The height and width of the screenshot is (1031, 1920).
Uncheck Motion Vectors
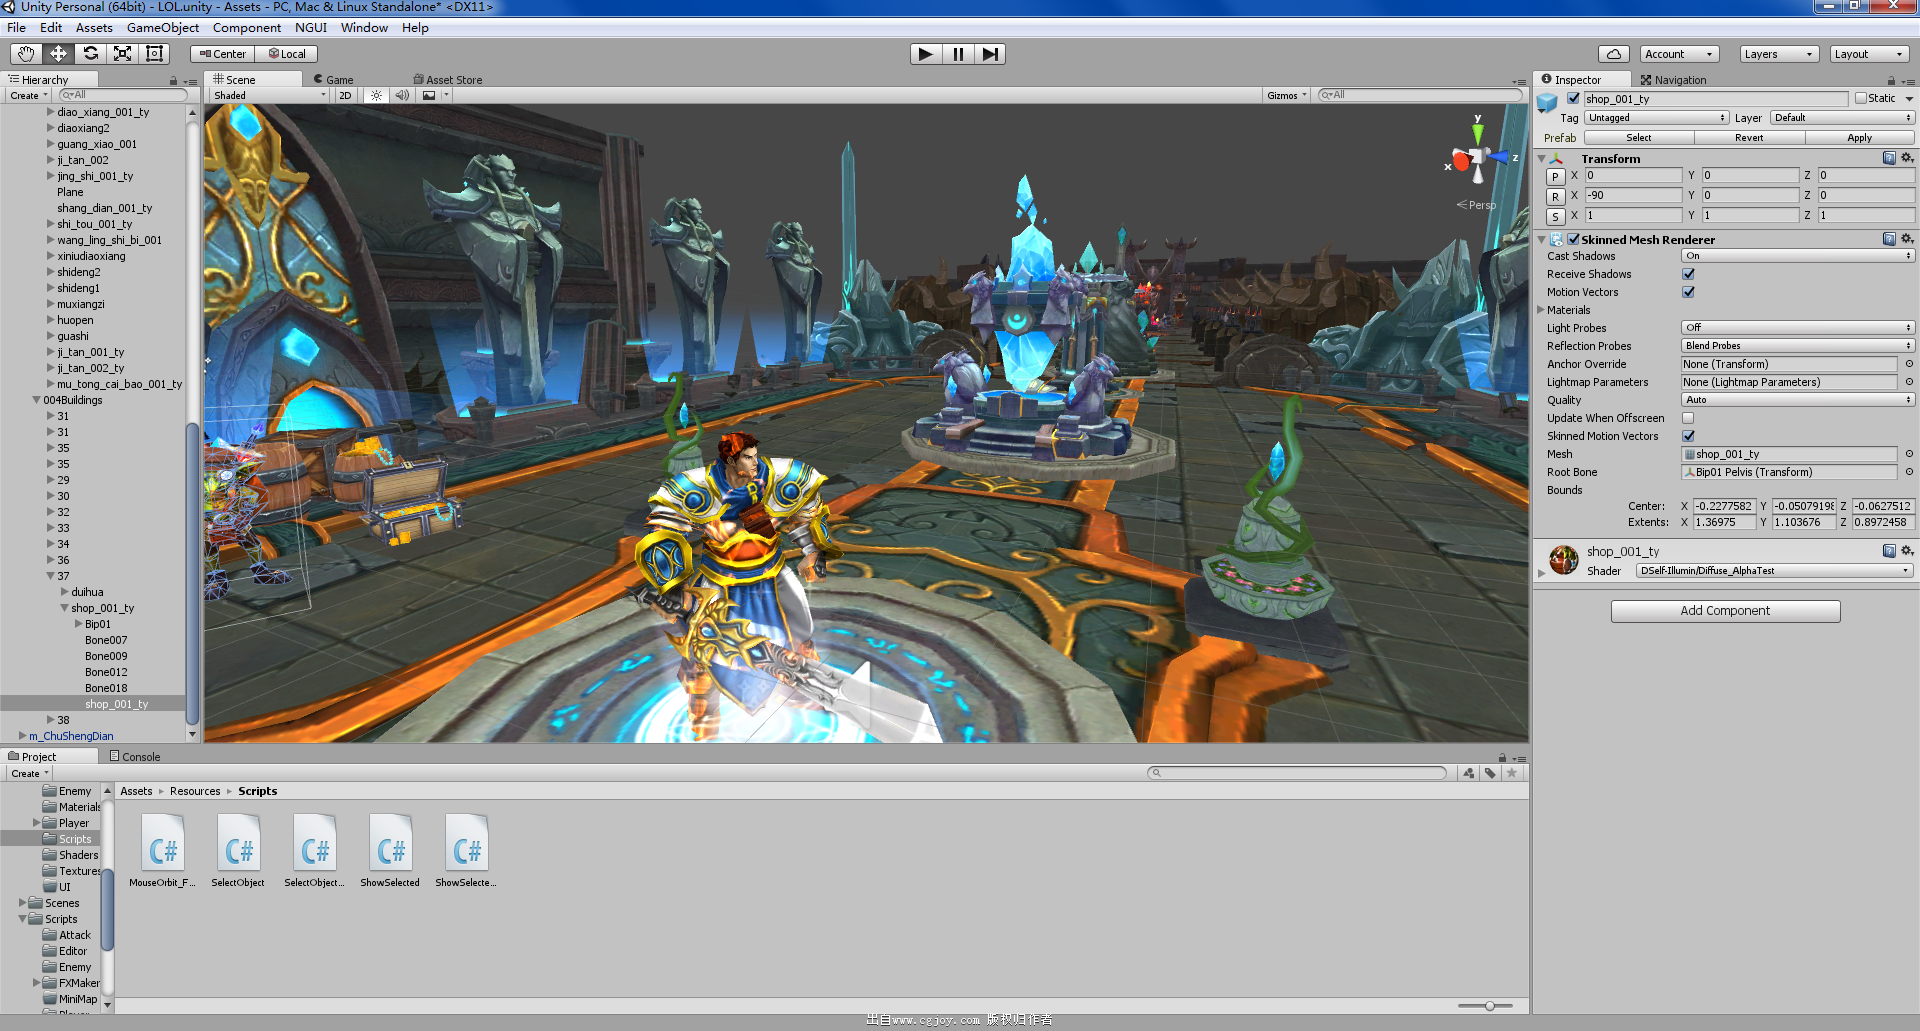(1688, 292)
